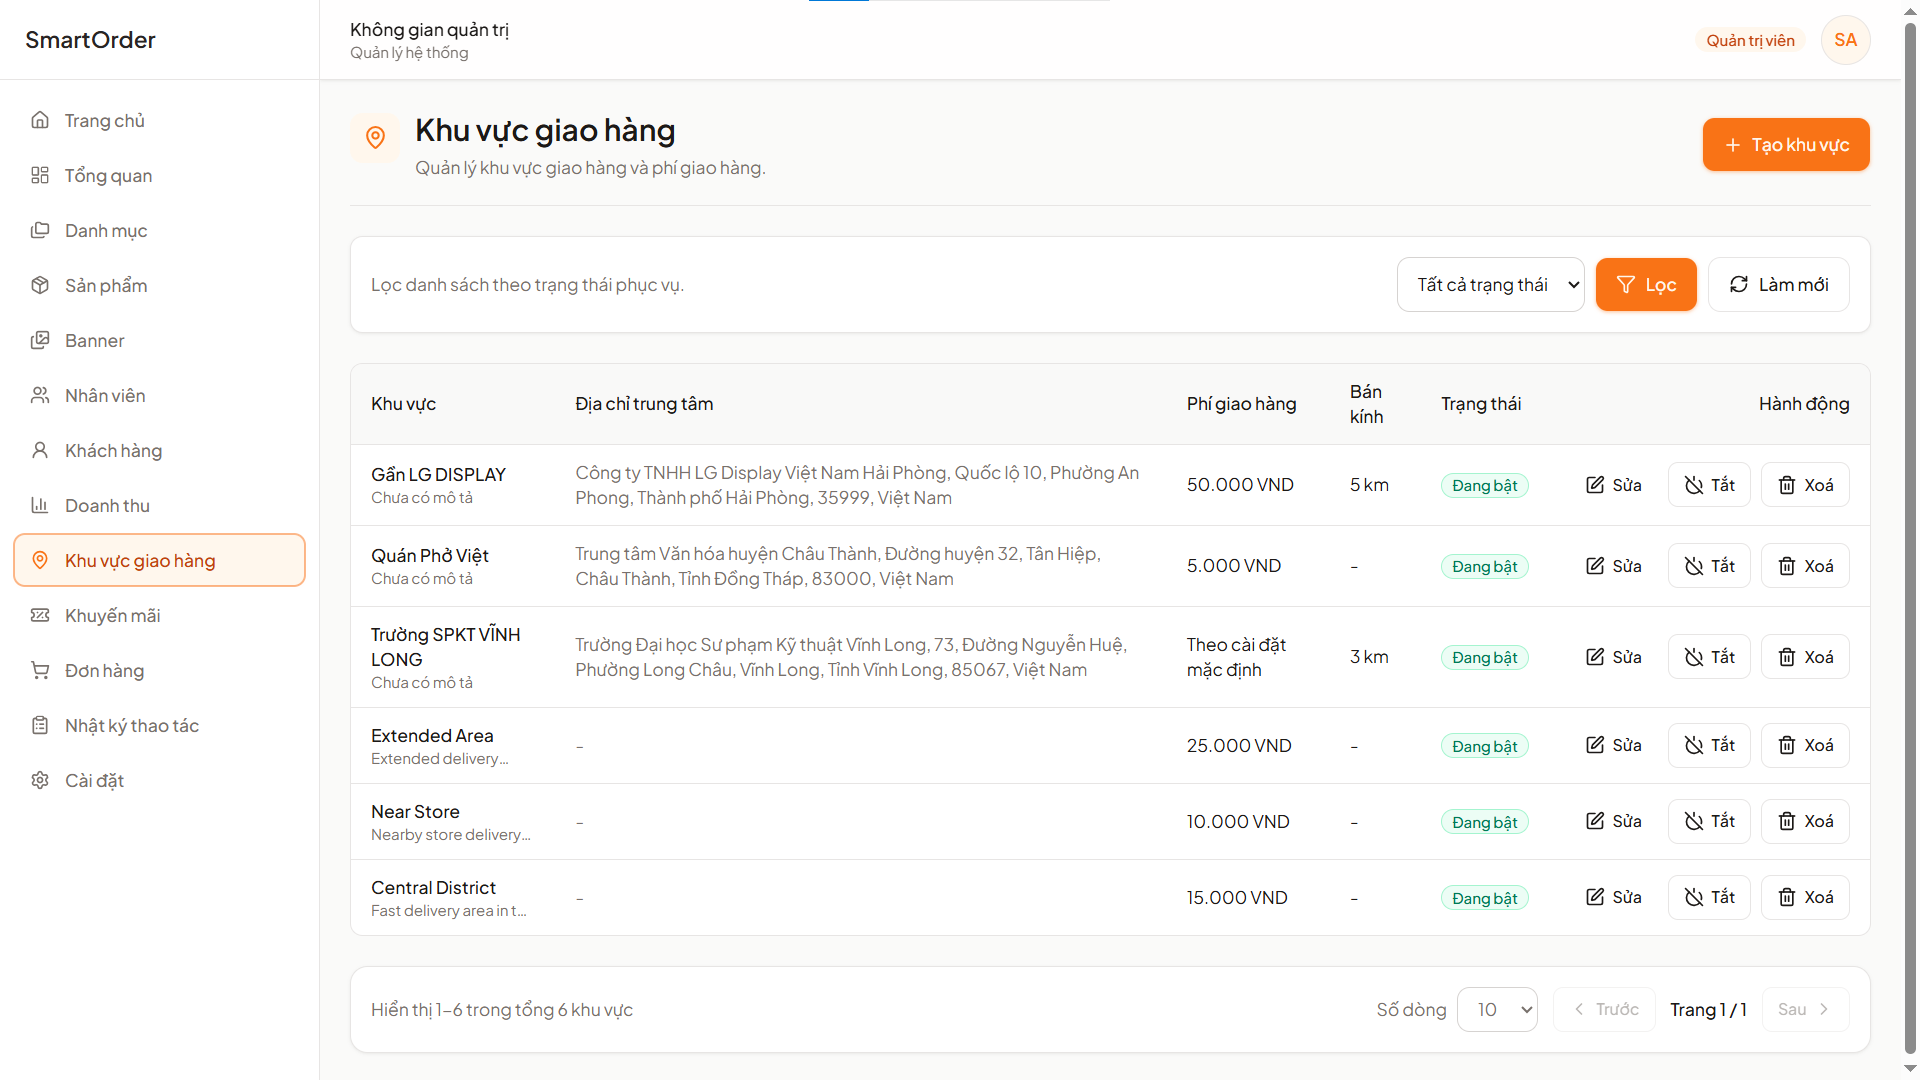Edit Trường SPKT VĨNH LONG zone

1614,657
